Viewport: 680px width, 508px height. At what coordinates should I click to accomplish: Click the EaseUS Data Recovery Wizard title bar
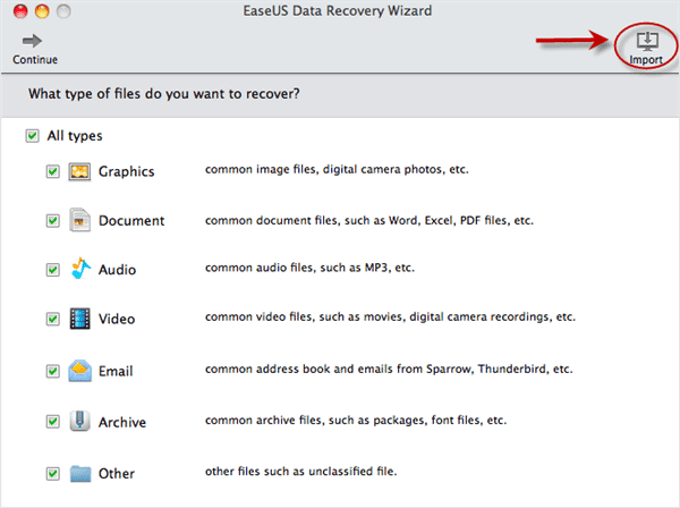coord(340,12)
